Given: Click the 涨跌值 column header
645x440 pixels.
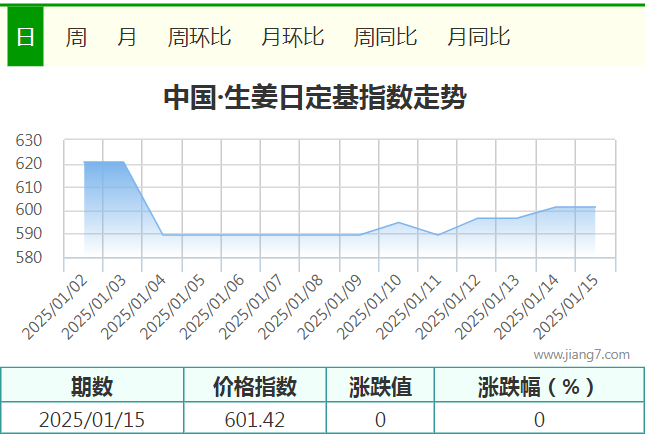Looking at the screenshot, I should point(381,386).
